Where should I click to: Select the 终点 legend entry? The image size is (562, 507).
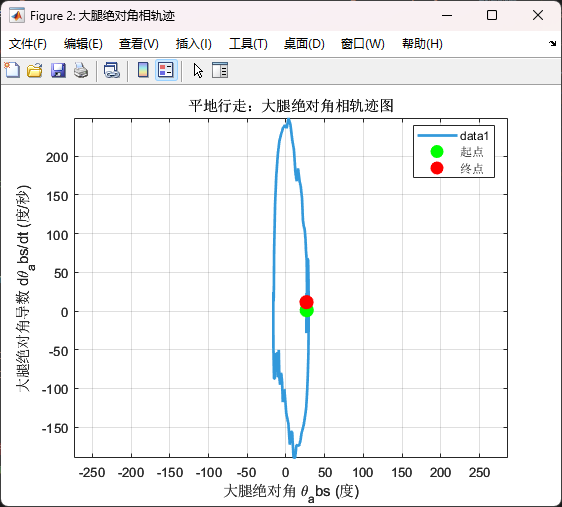tap(456, 168)
